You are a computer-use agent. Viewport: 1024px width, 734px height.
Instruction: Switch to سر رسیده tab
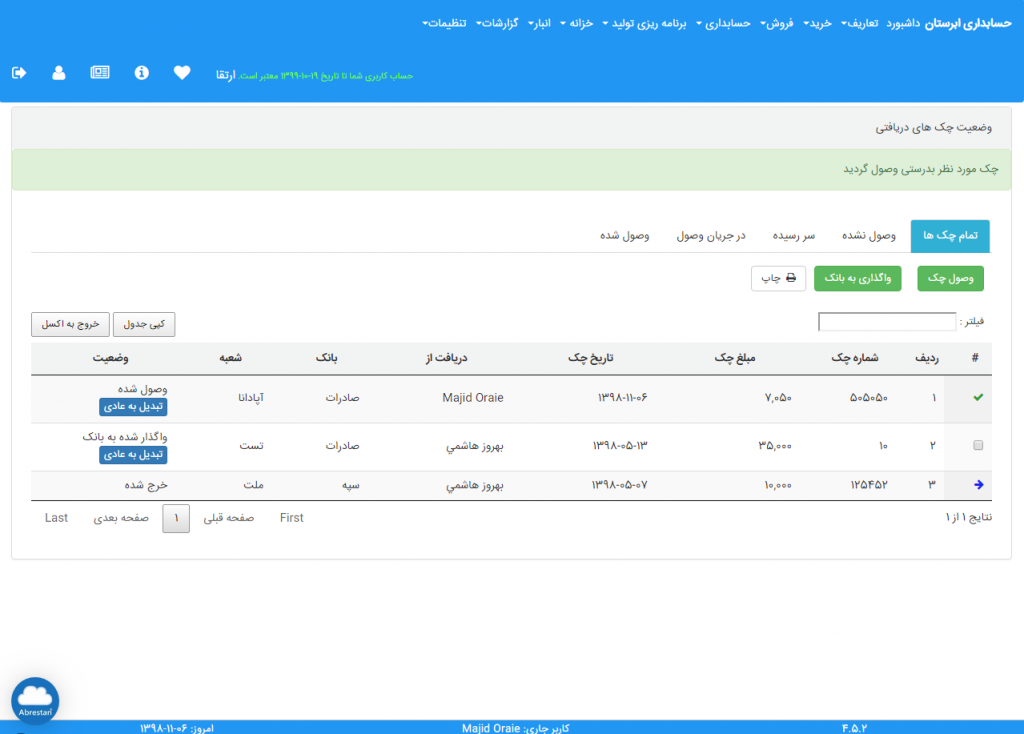pyautogui.click(x=793, y=236)
